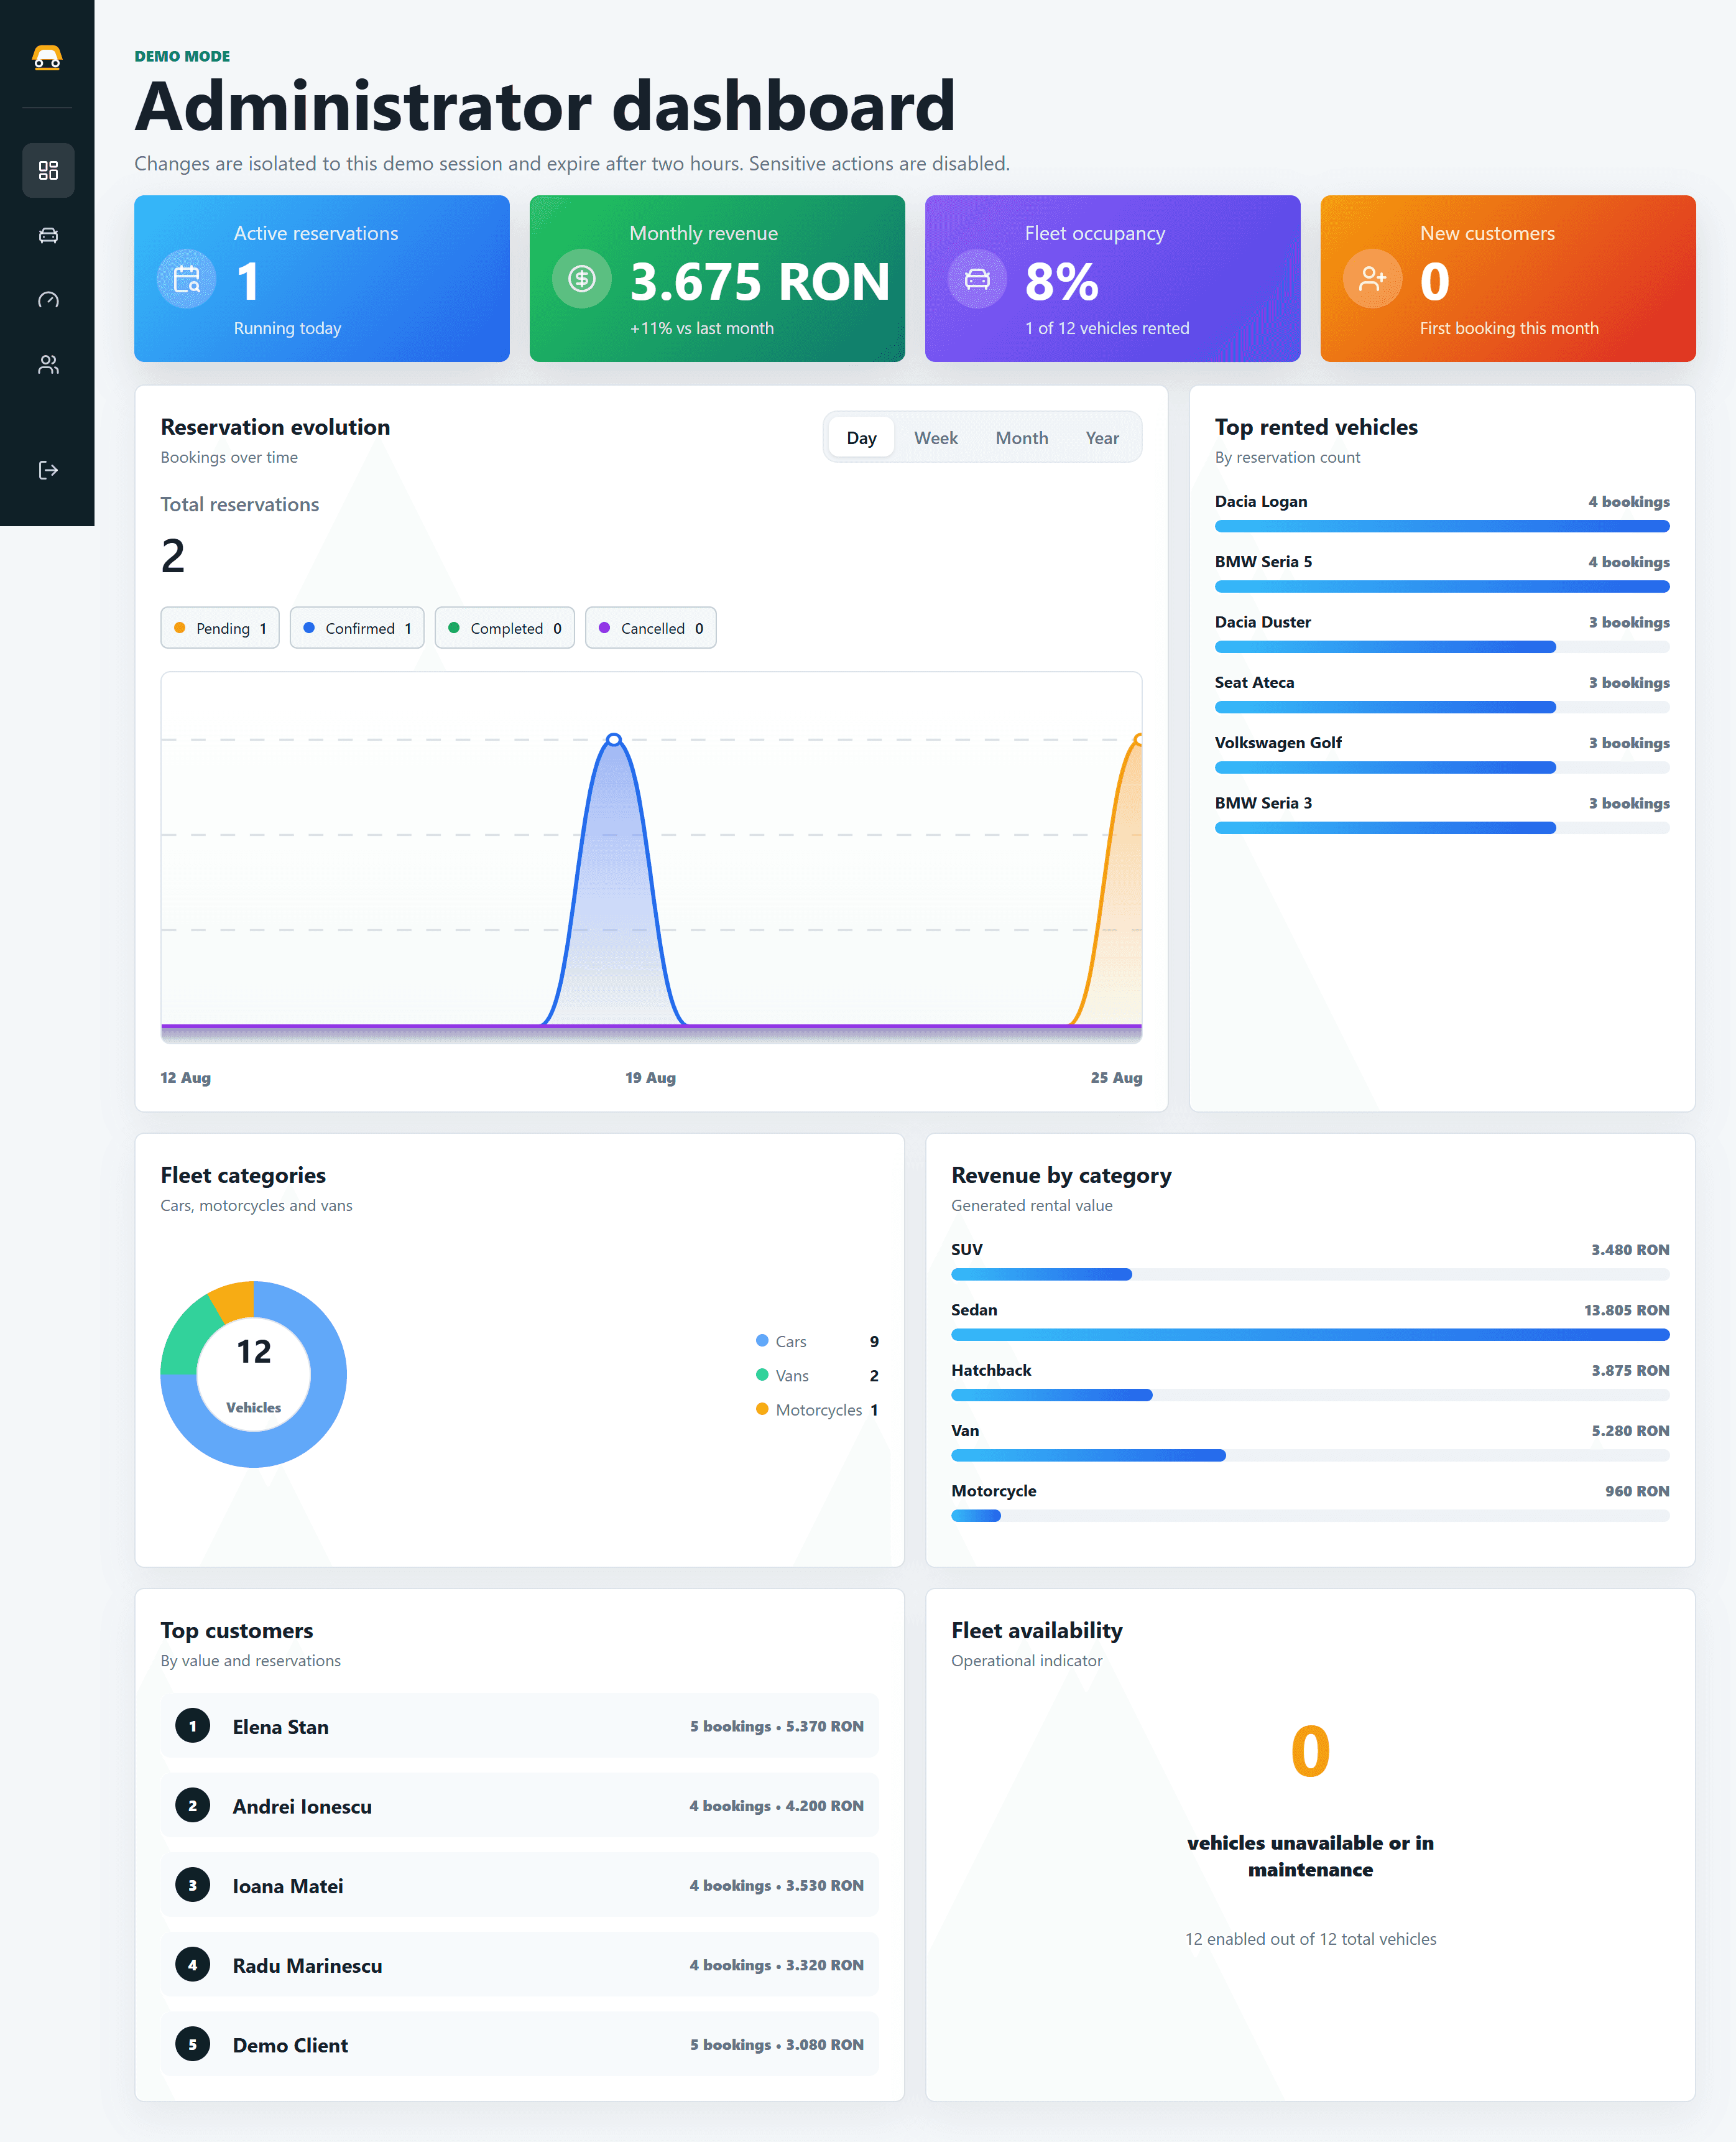This screenshot has width=1736, height=2142.
Task: Click the logout icon in sidebar
Action: pyautogui.click(x=48, y=470)
